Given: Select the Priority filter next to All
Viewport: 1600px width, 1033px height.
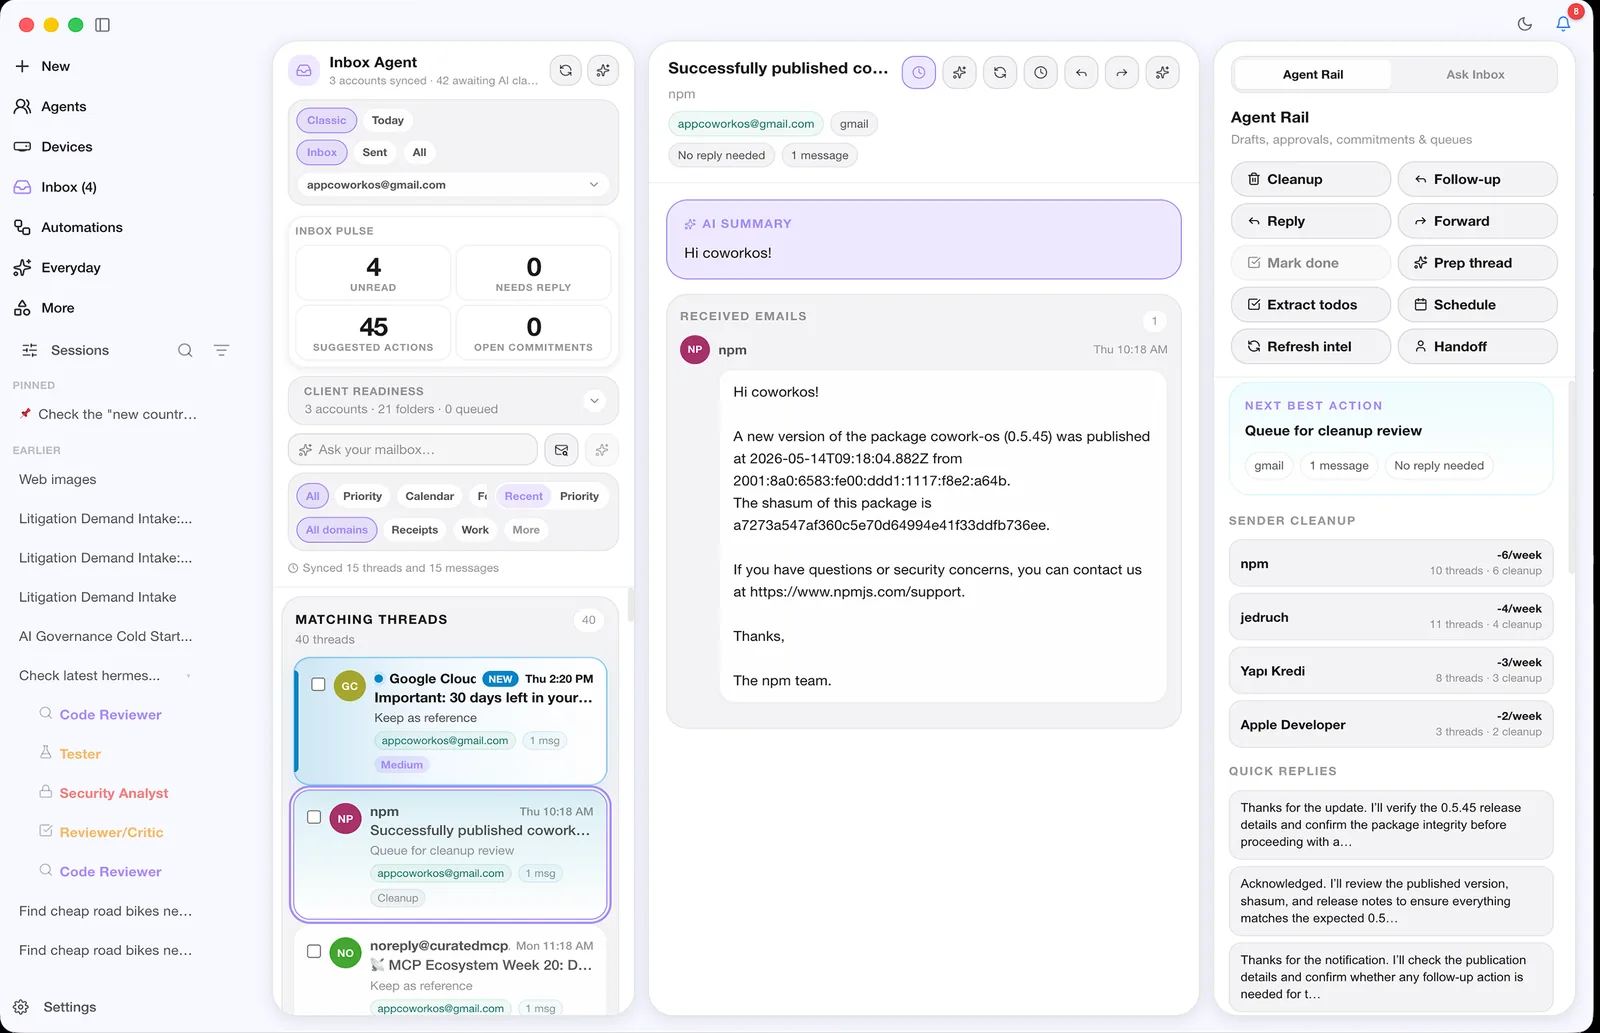Looking at the screenshot, I should pyautogui.click(x=363, y=496).
